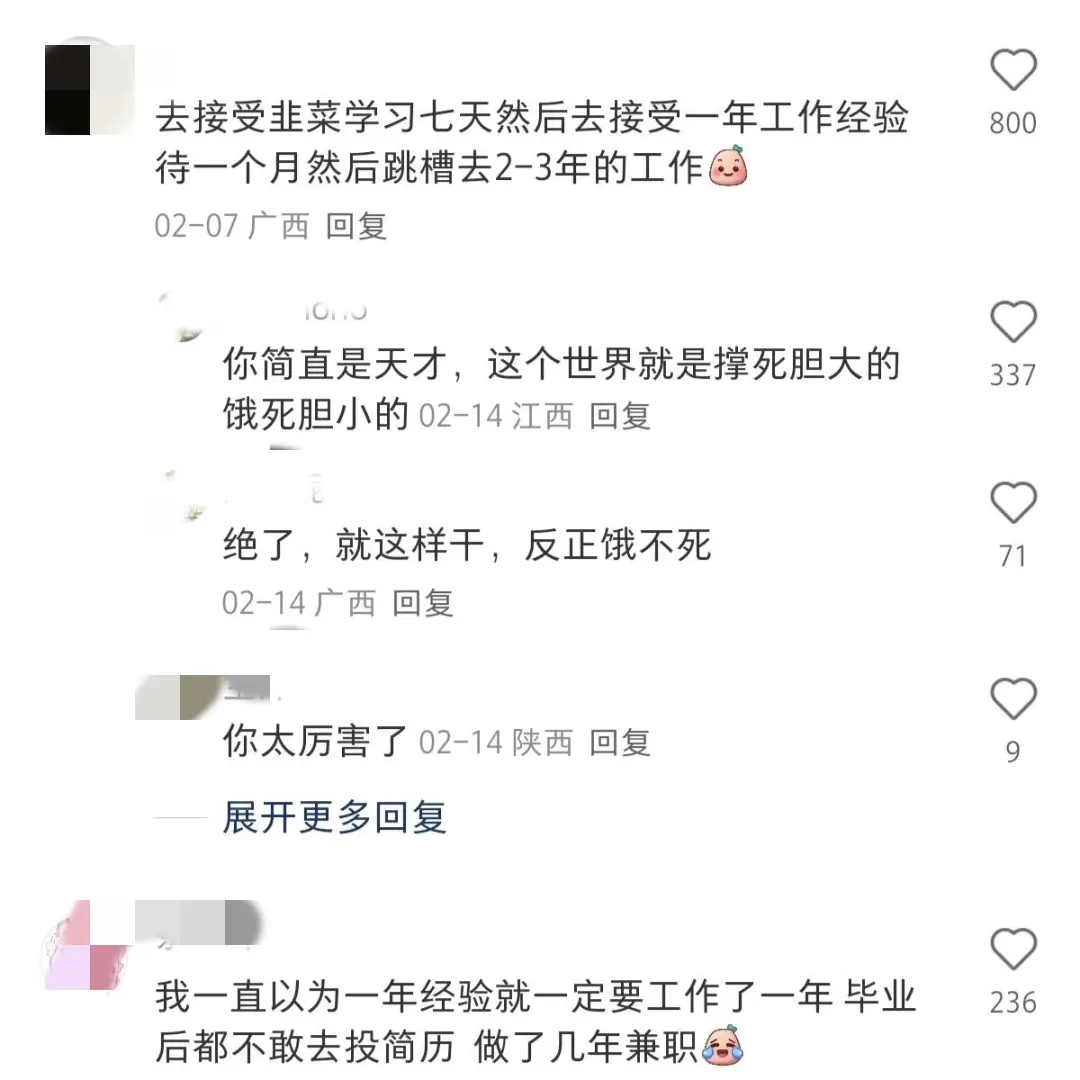Tap the heart on the 236-like comment
Image resolution: width=1080 pixels, height=1080 pixels.
coord(1013,949)
